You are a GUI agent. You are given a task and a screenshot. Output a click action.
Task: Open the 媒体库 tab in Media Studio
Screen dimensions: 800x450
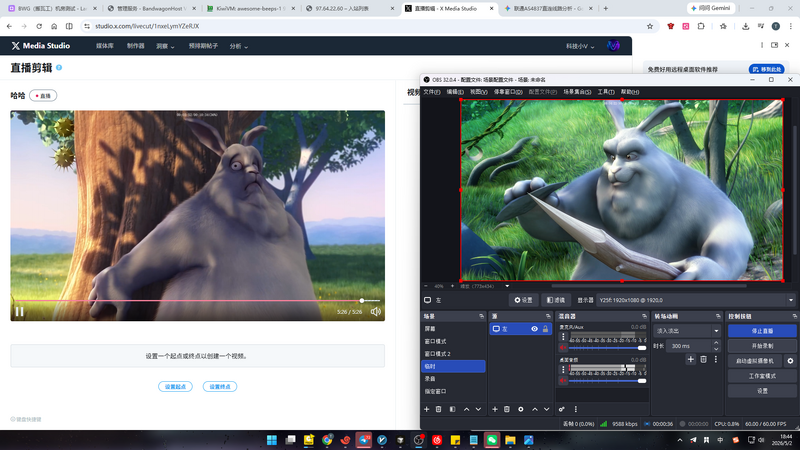coord(105,46)
